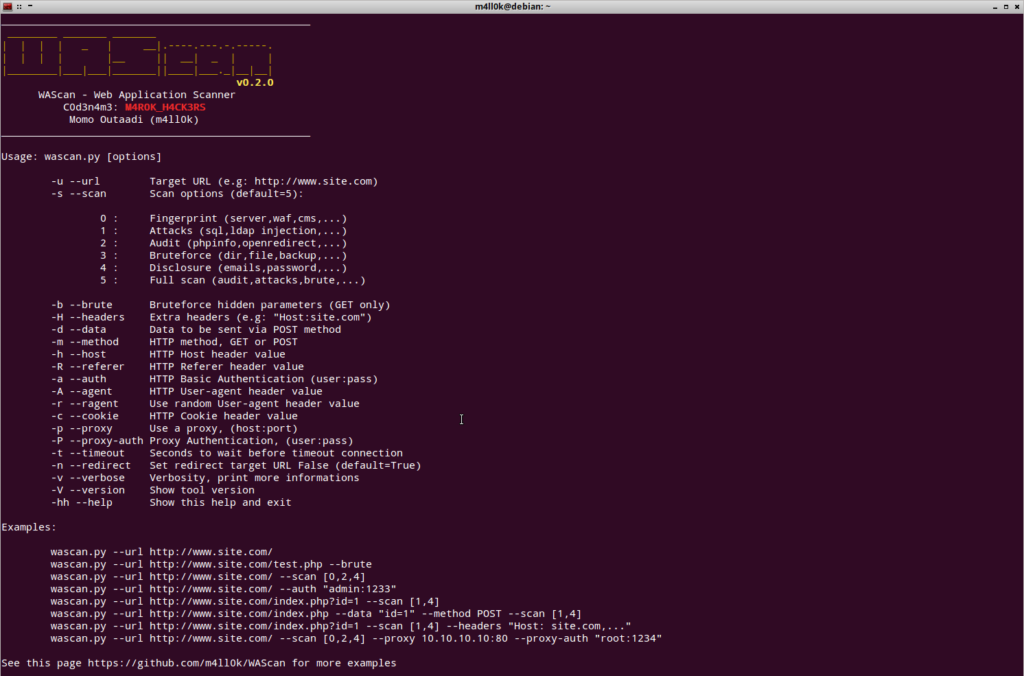This screenshot has width=1024, height=676.
Task: Click the four-dot sticky icon in title bar
Action: [19, 6]
